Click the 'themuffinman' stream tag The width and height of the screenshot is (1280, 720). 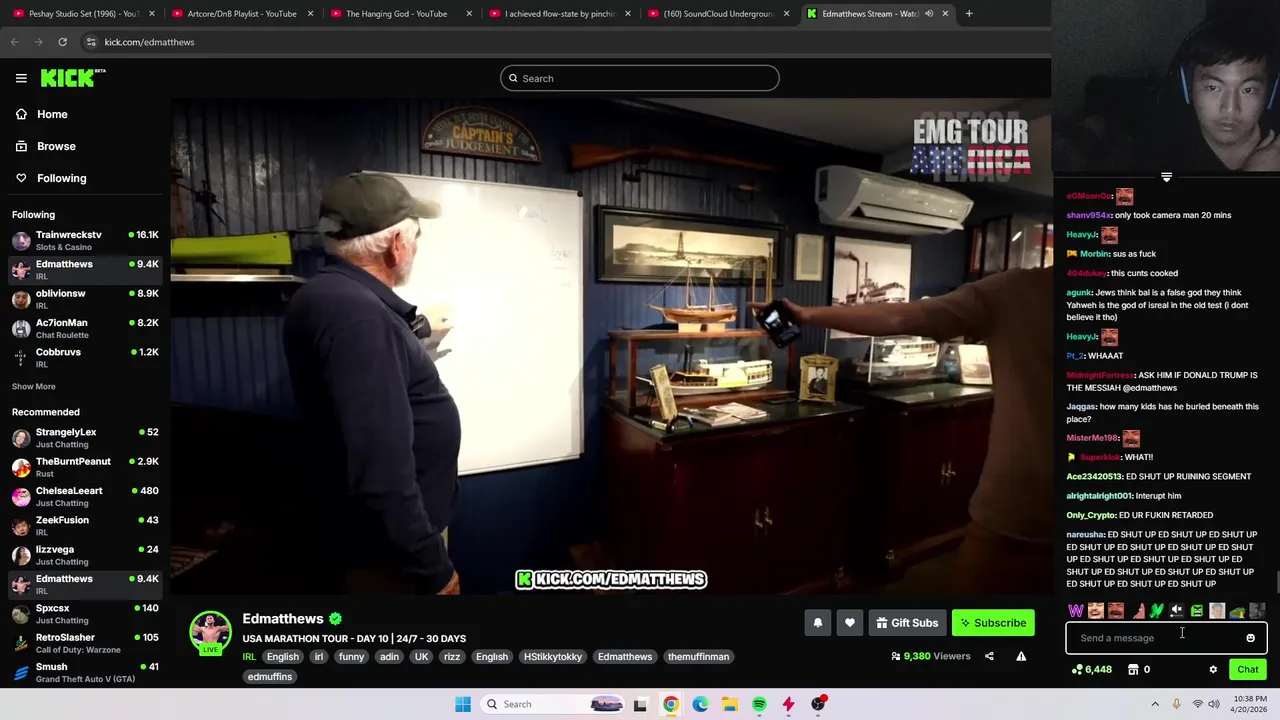click(x=698, y=657)
